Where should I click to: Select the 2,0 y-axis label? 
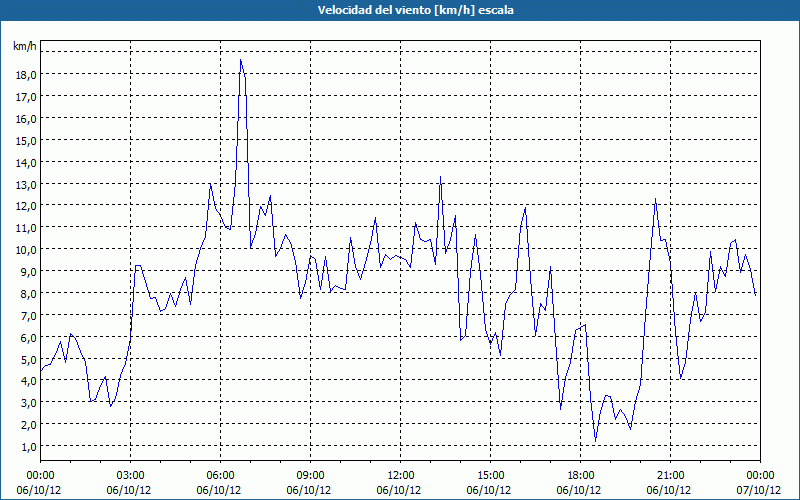tap(29, 425)
